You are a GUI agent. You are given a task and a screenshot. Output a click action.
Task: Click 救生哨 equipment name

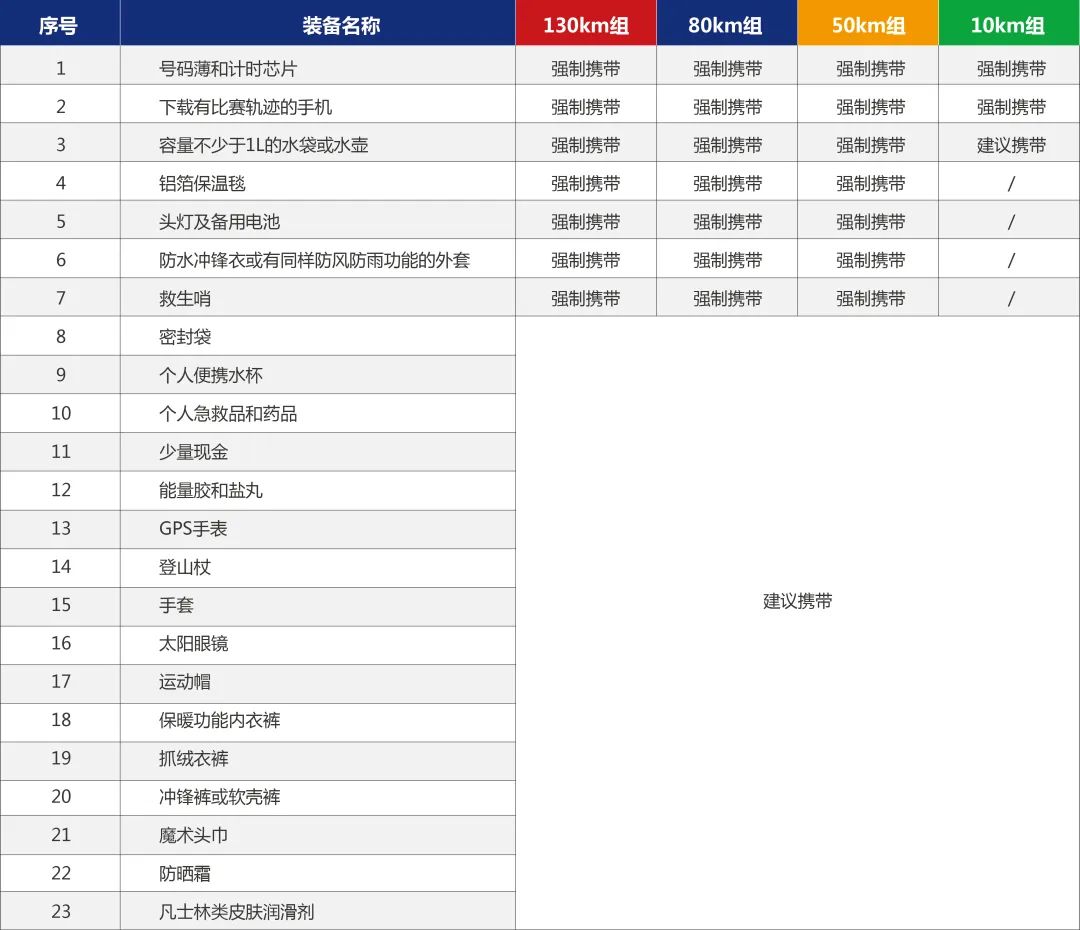point(185,298)
